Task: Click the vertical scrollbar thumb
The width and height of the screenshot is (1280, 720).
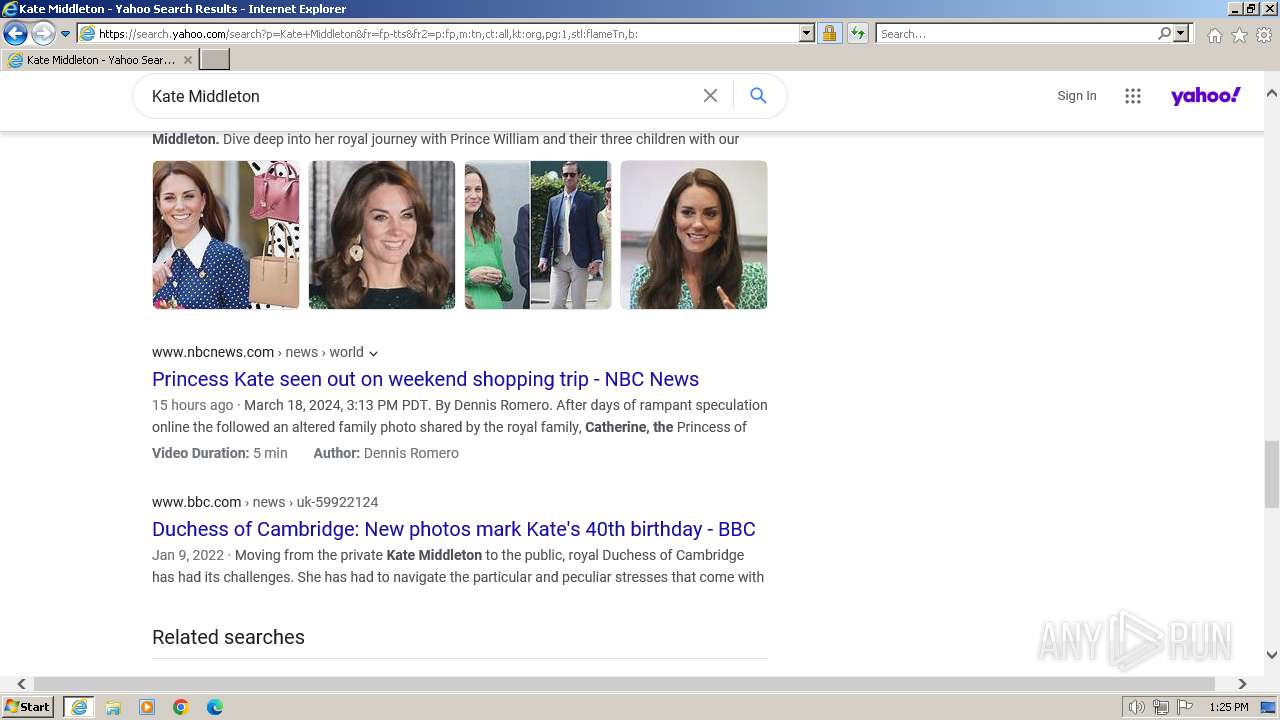Action: coord(1271,475)
